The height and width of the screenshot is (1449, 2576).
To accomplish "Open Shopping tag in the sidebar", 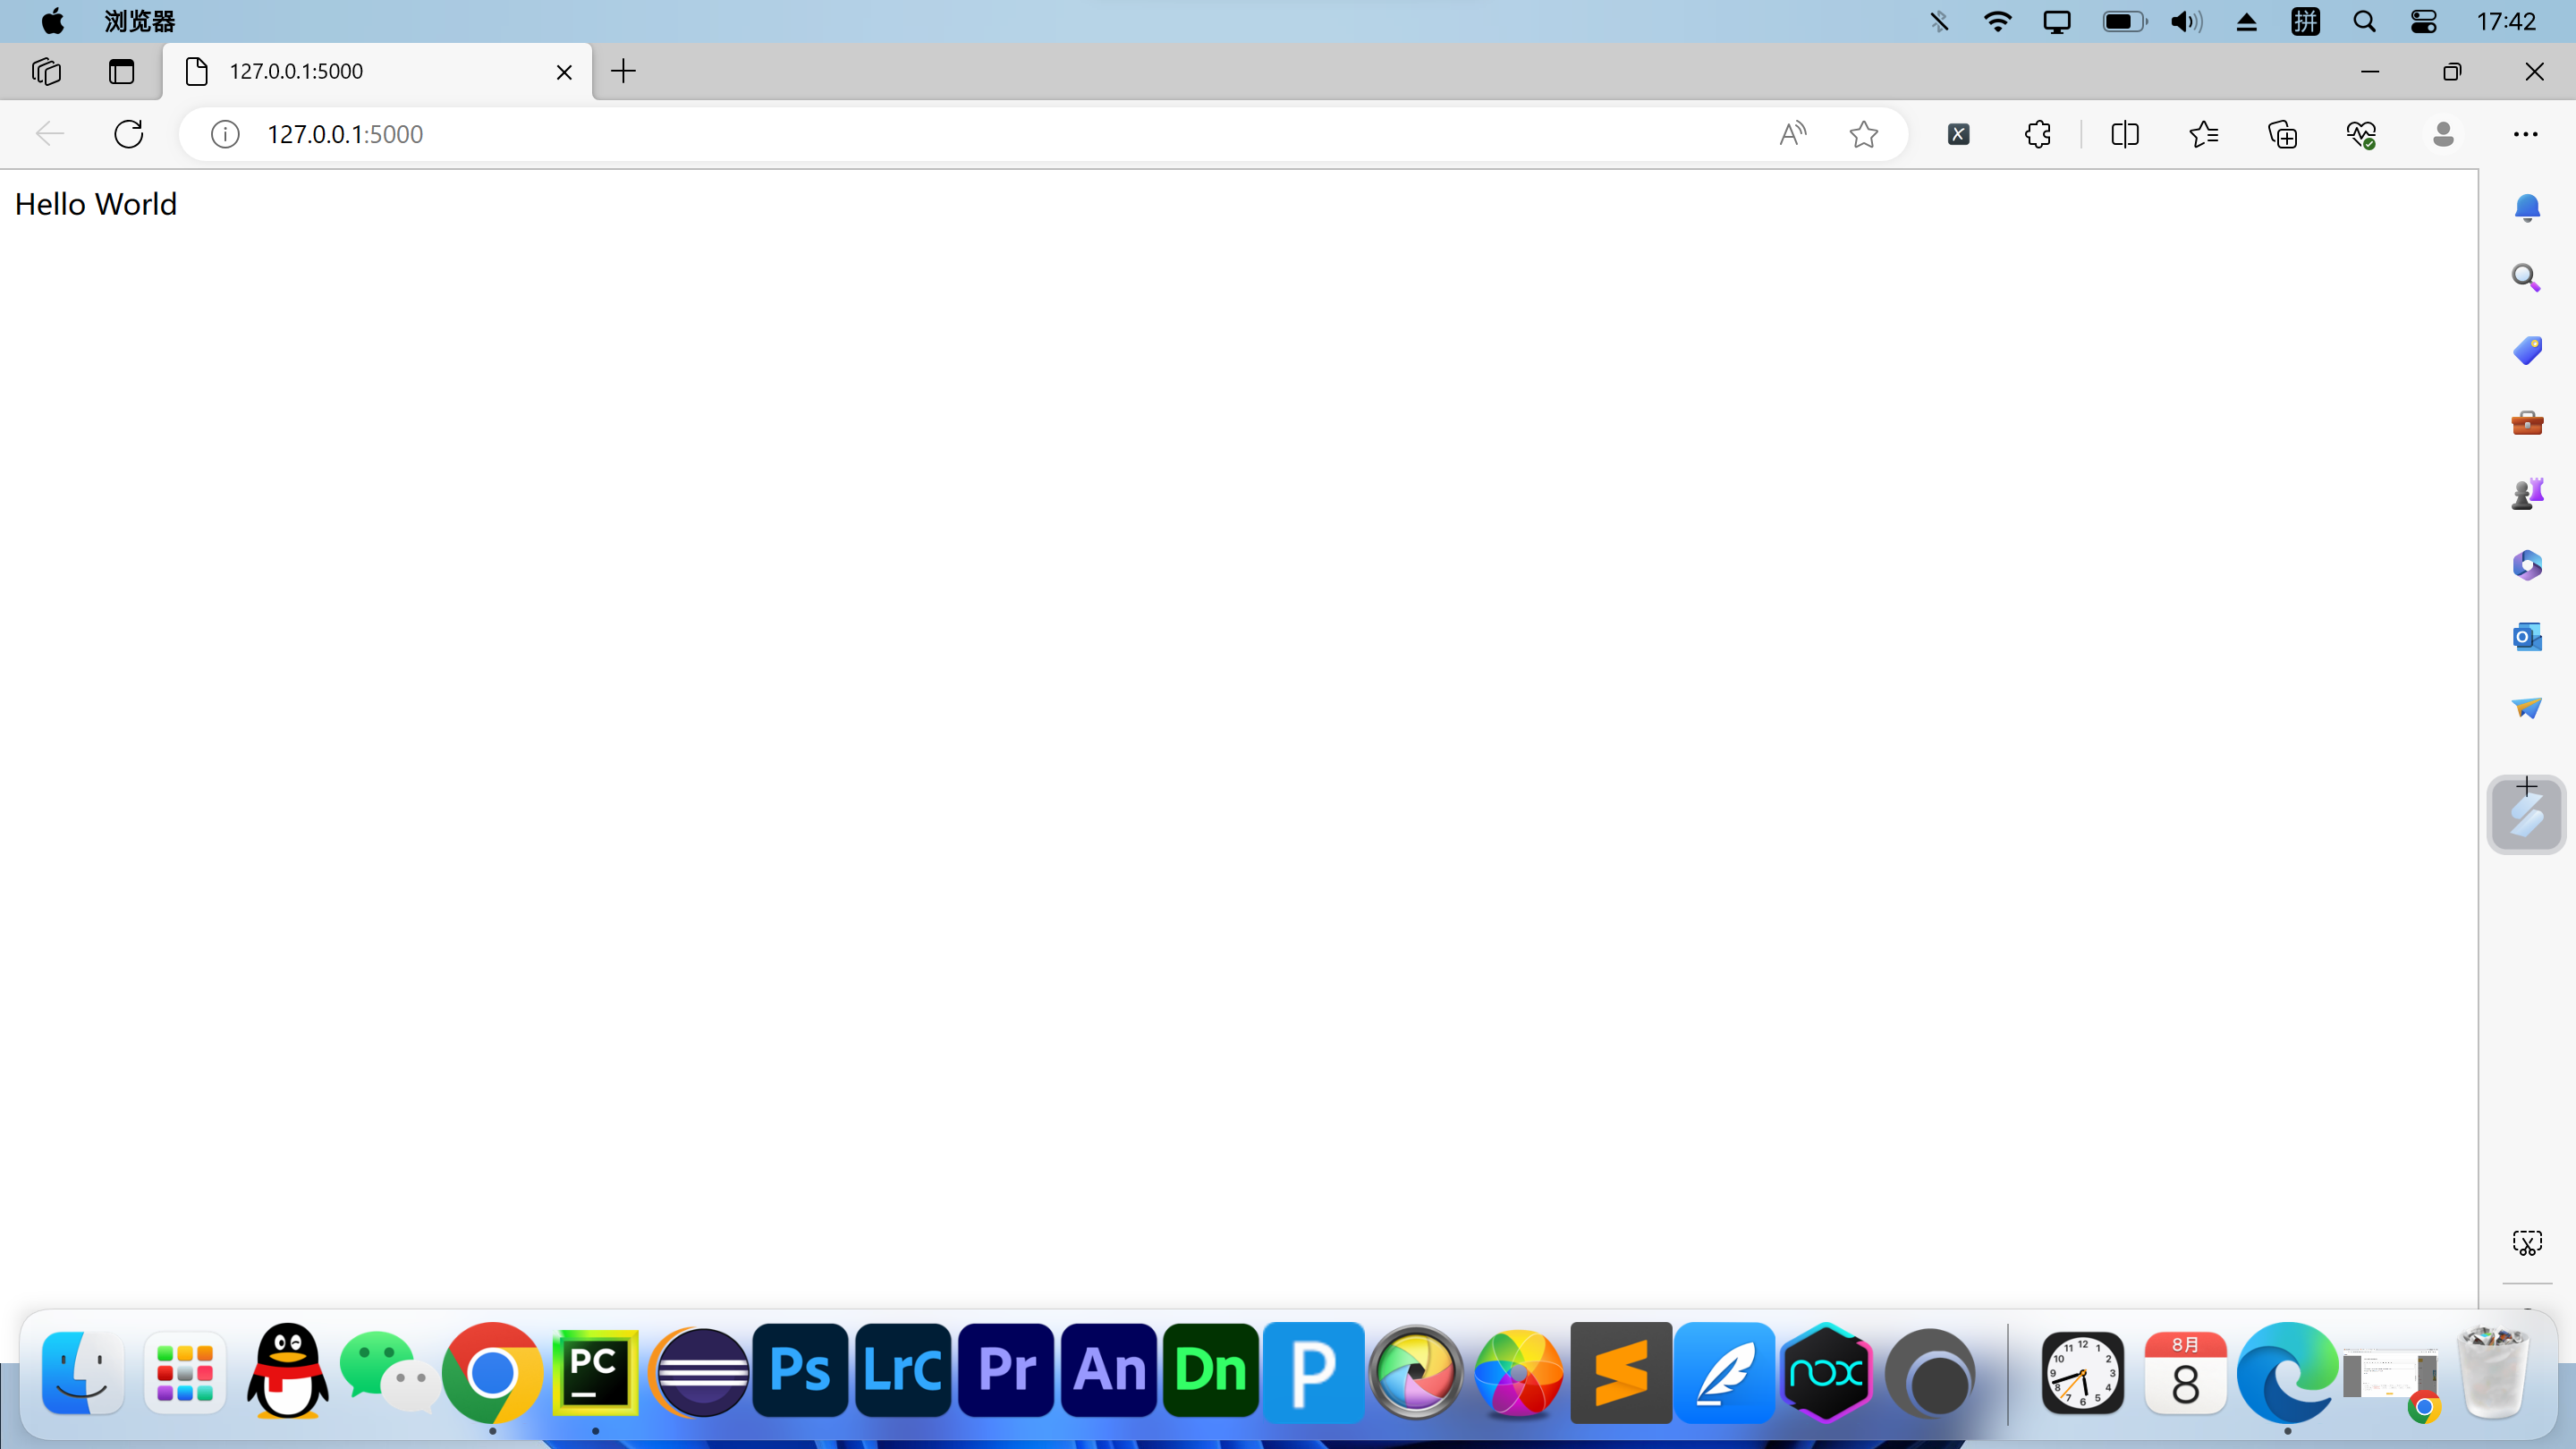I will tap(2527, 350).
